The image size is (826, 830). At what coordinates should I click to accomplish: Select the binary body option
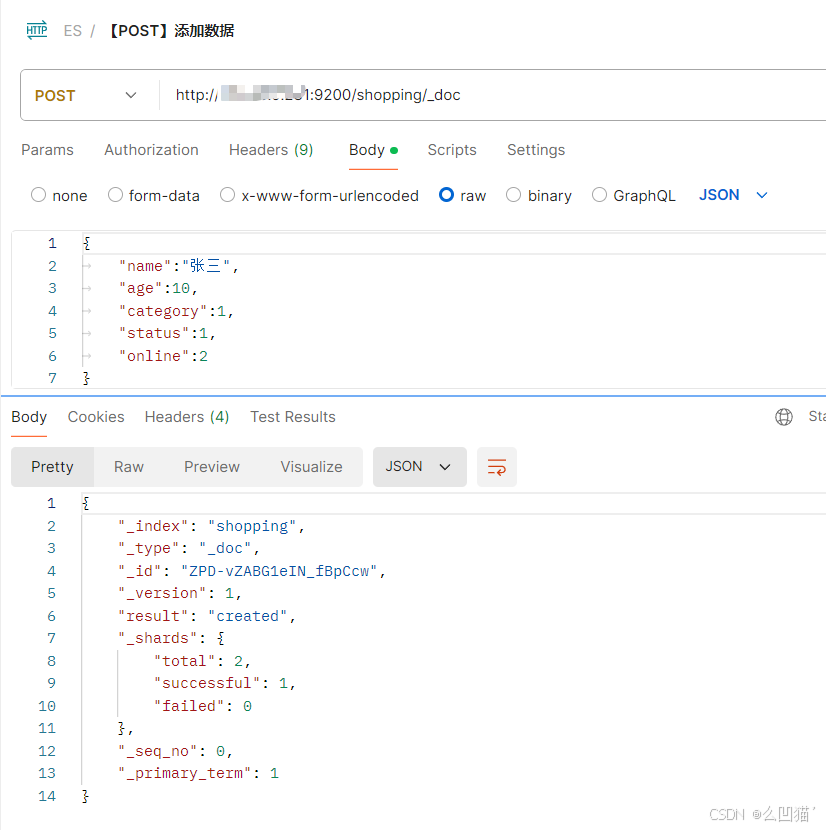[514, 195]
